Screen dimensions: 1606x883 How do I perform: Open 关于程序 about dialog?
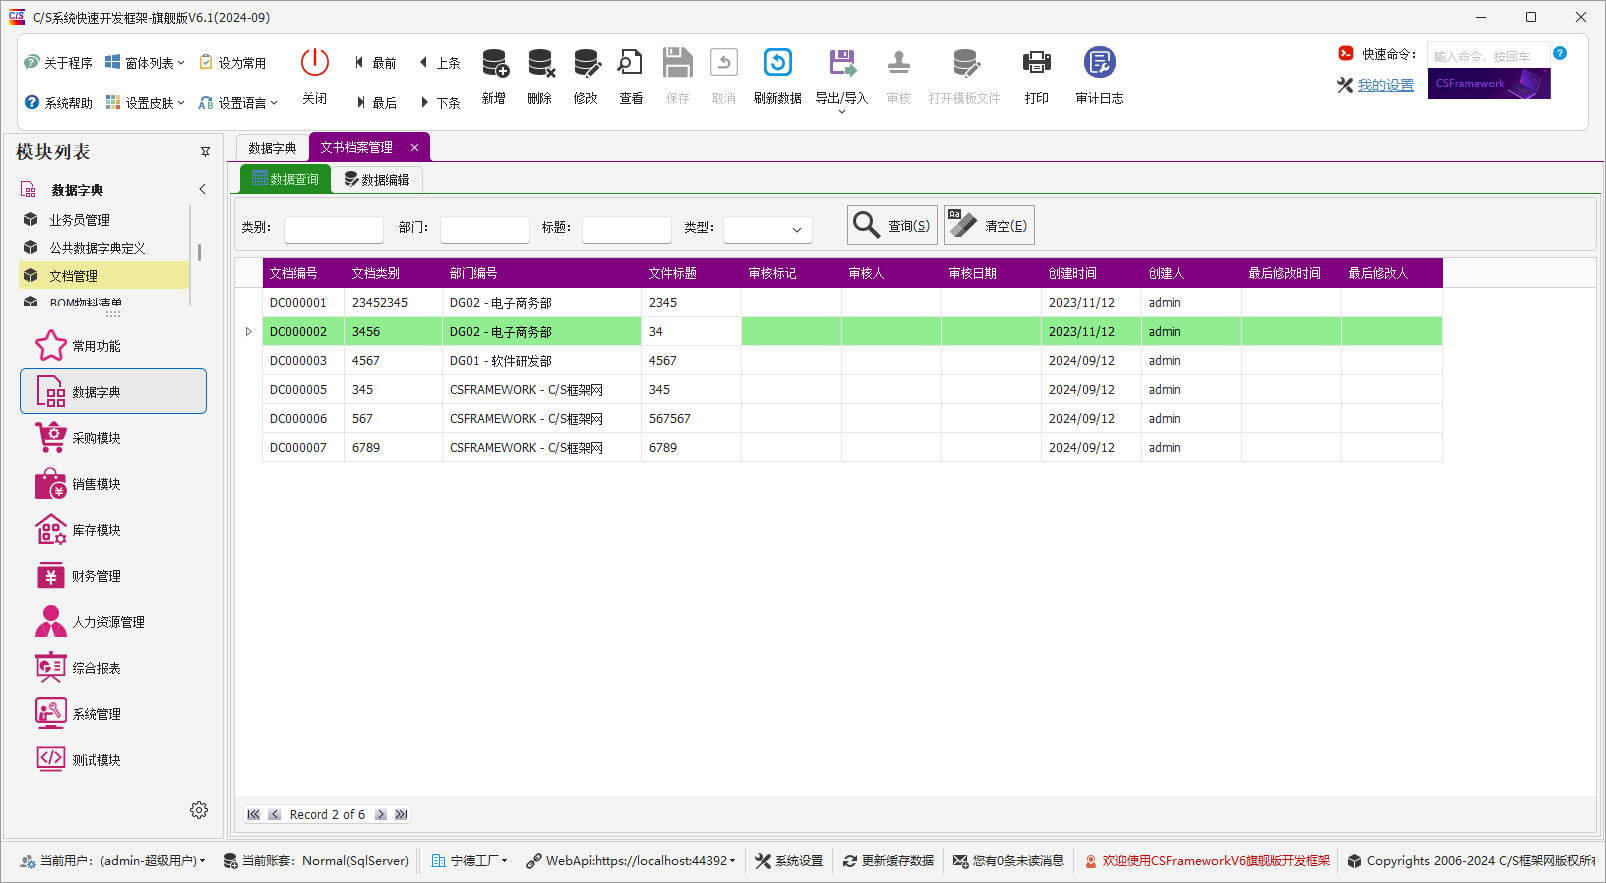coord(58,63)
